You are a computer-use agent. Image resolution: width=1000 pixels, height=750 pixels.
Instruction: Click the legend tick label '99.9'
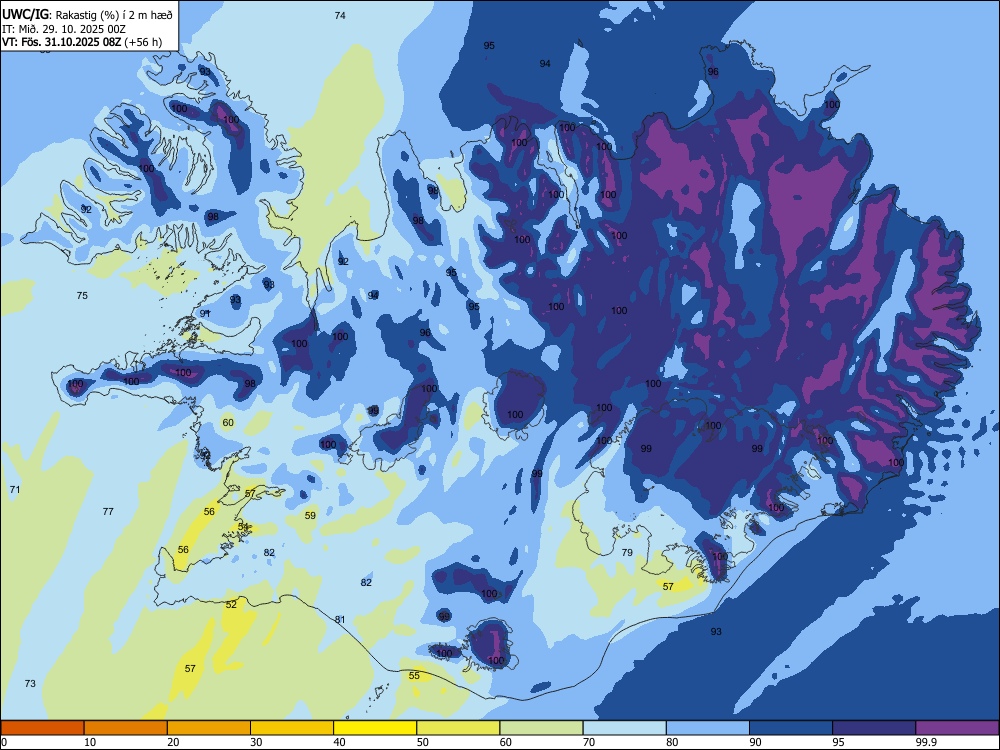pos(925,742)
